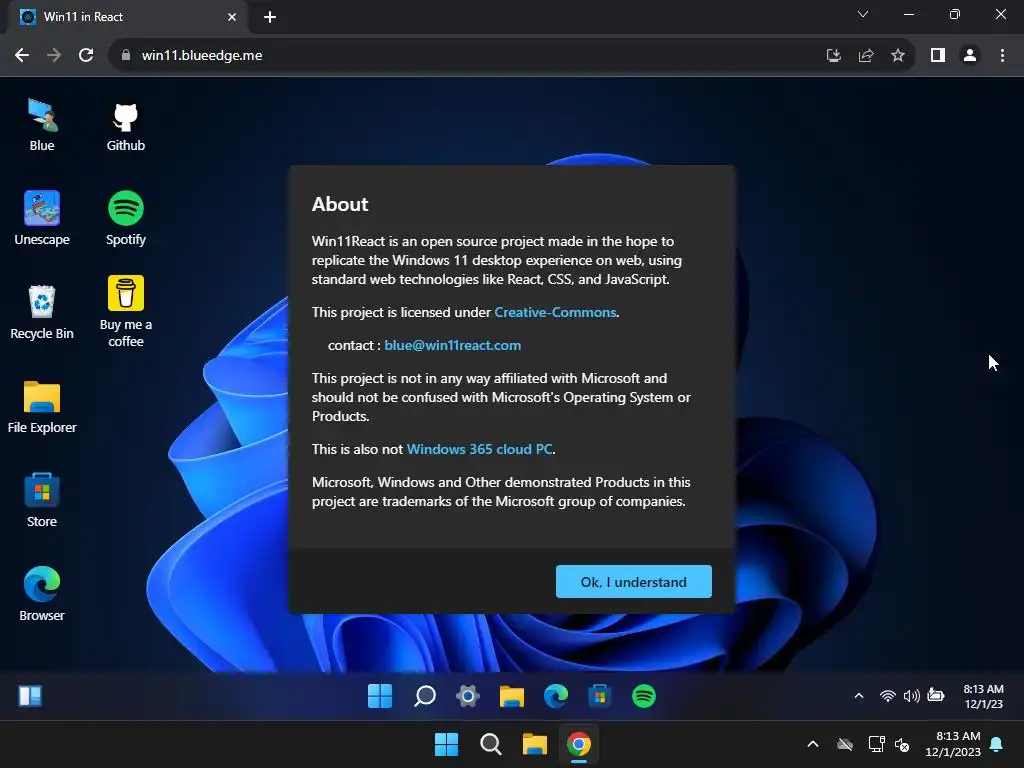1024x768 pixels.
Task: Open Chrome three-dot menu
Action: [x=1002, y=56]
